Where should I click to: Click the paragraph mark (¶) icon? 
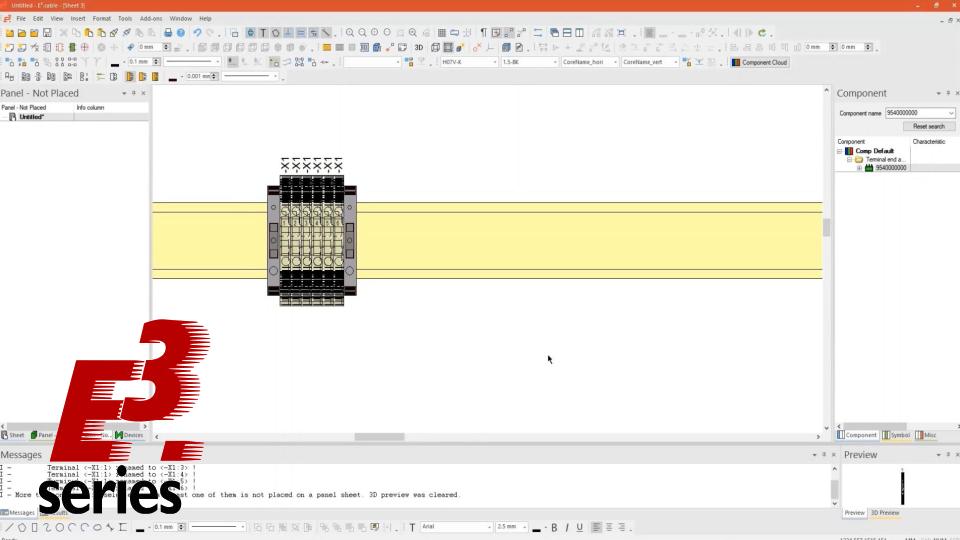pos(483,33)
